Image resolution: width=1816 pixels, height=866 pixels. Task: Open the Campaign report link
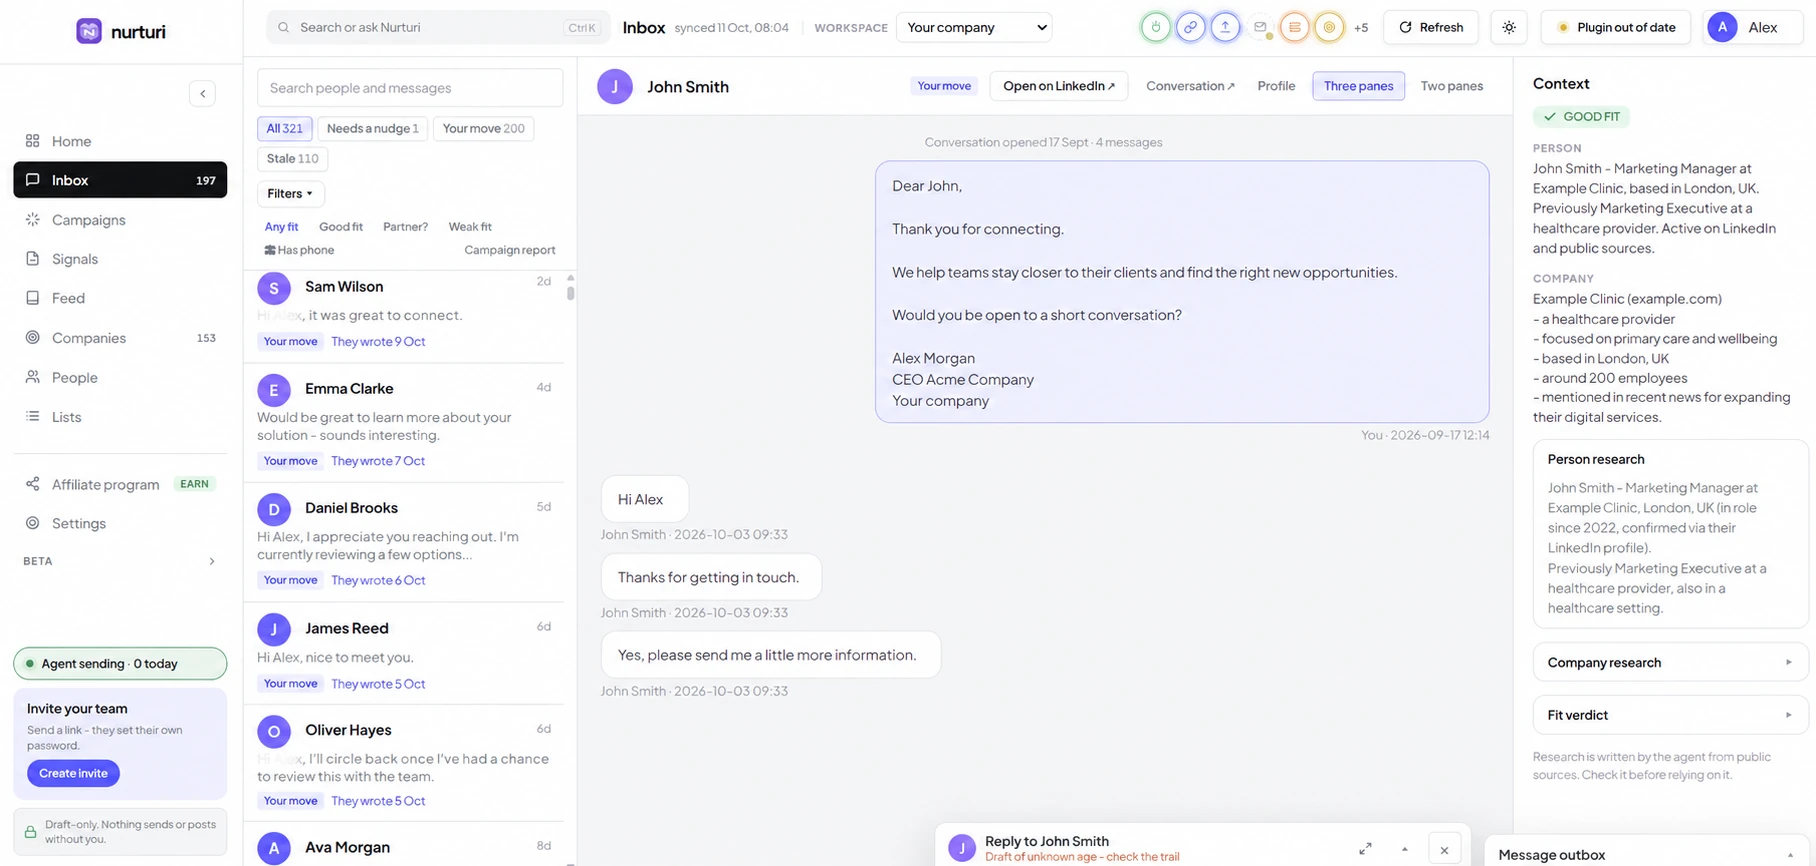(x=510, y=250)
